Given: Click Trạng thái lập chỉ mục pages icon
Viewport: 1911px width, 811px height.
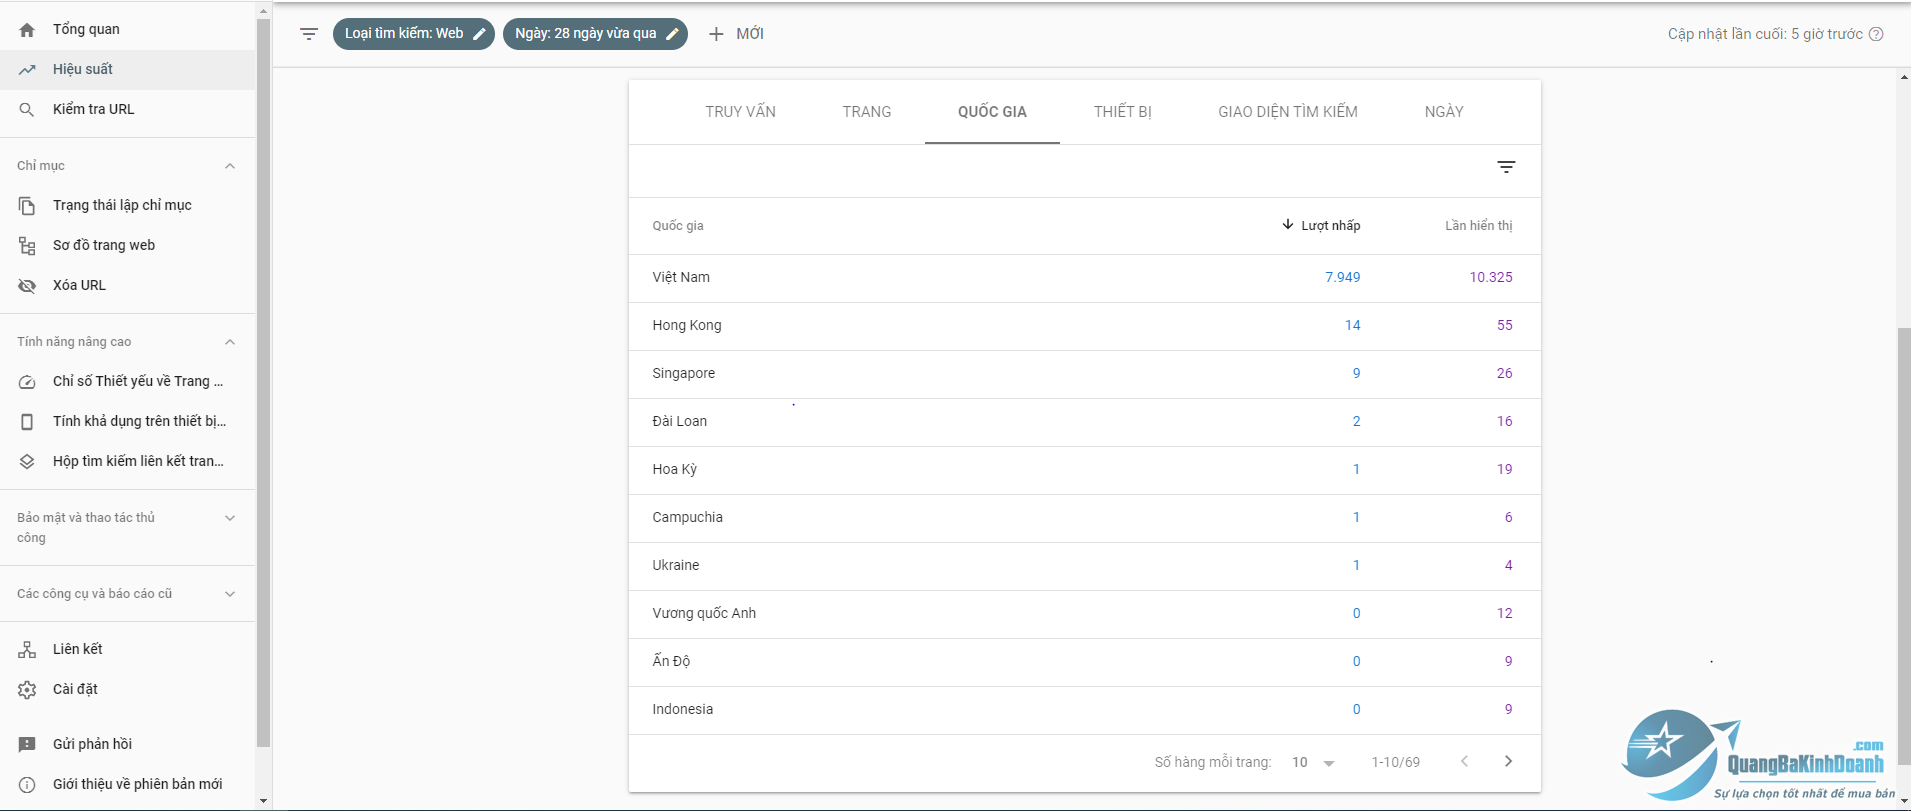Looking at the screenshot, I should click(27, 206).
